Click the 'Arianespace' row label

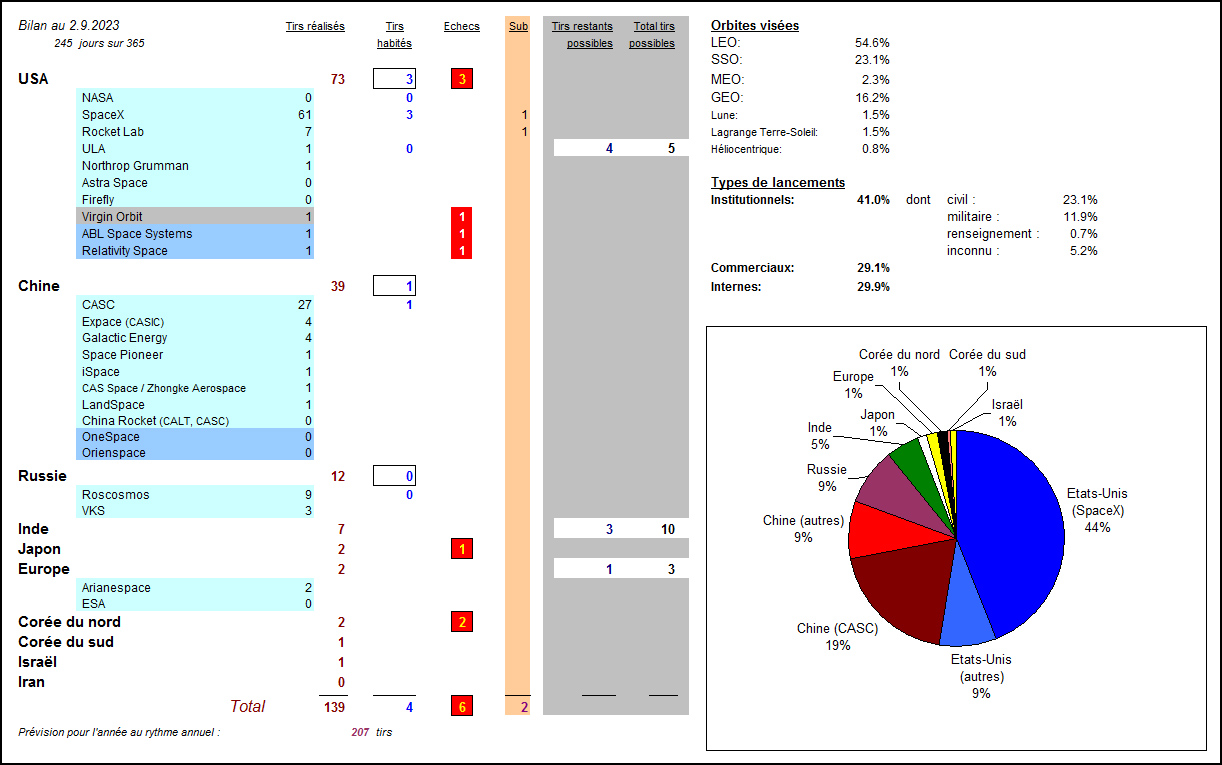(x=116, y=588)
